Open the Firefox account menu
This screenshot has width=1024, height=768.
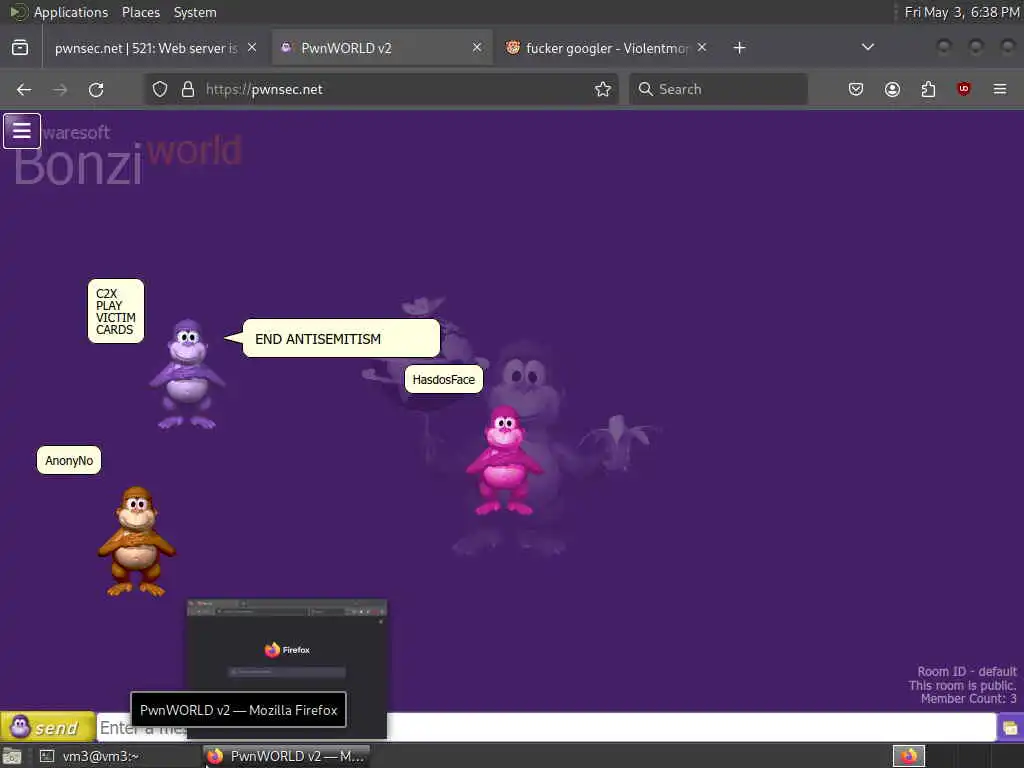892,89
